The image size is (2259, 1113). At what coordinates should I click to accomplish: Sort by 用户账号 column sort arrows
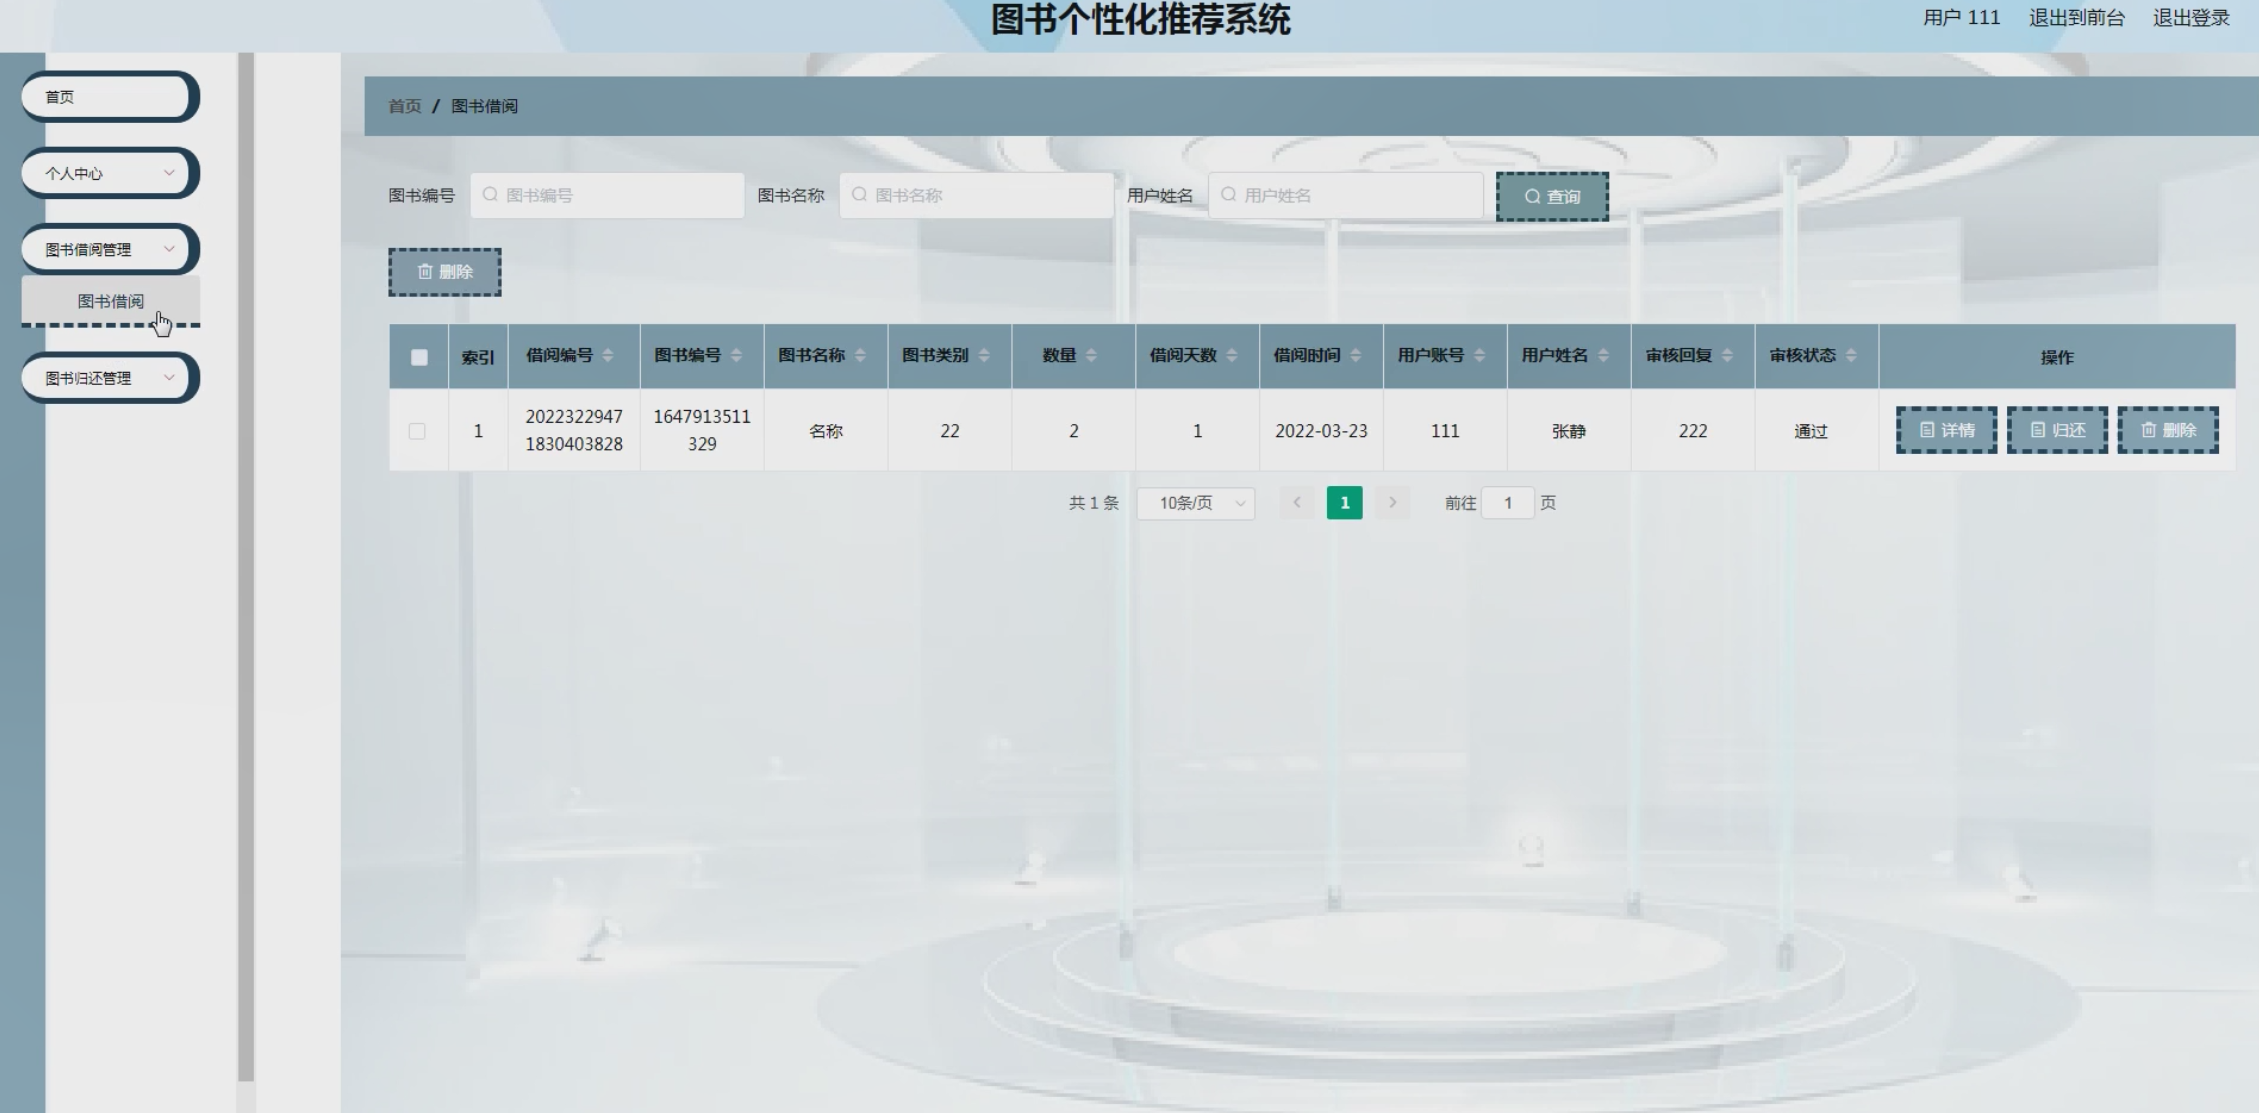pos(1479,356)
